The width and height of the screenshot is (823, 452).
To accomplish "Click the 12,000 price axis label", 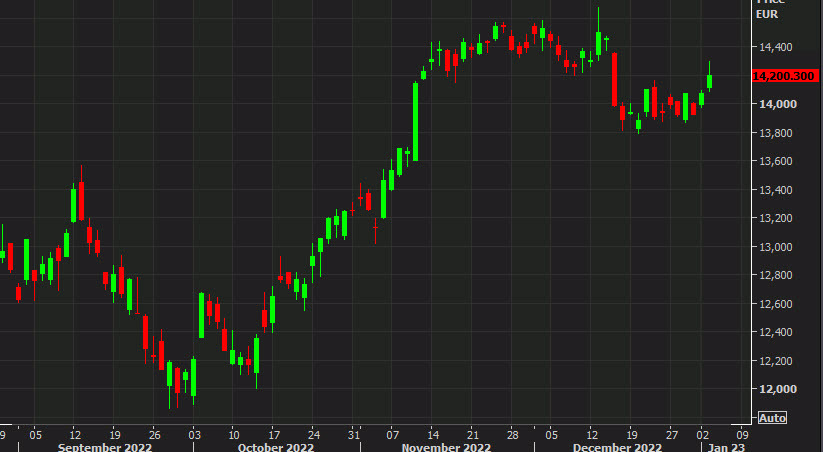I will tap(777, 389).
